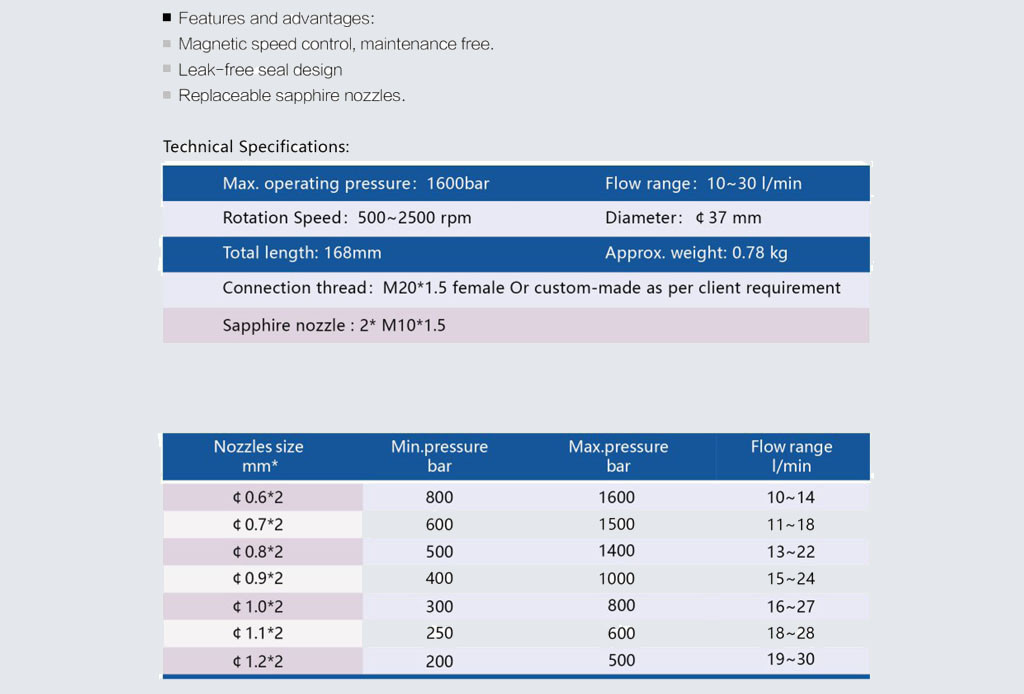The height and width of the screenshot is (694, 1024).
Task: Click max pressure value '1000'
Action: (616, 578)
